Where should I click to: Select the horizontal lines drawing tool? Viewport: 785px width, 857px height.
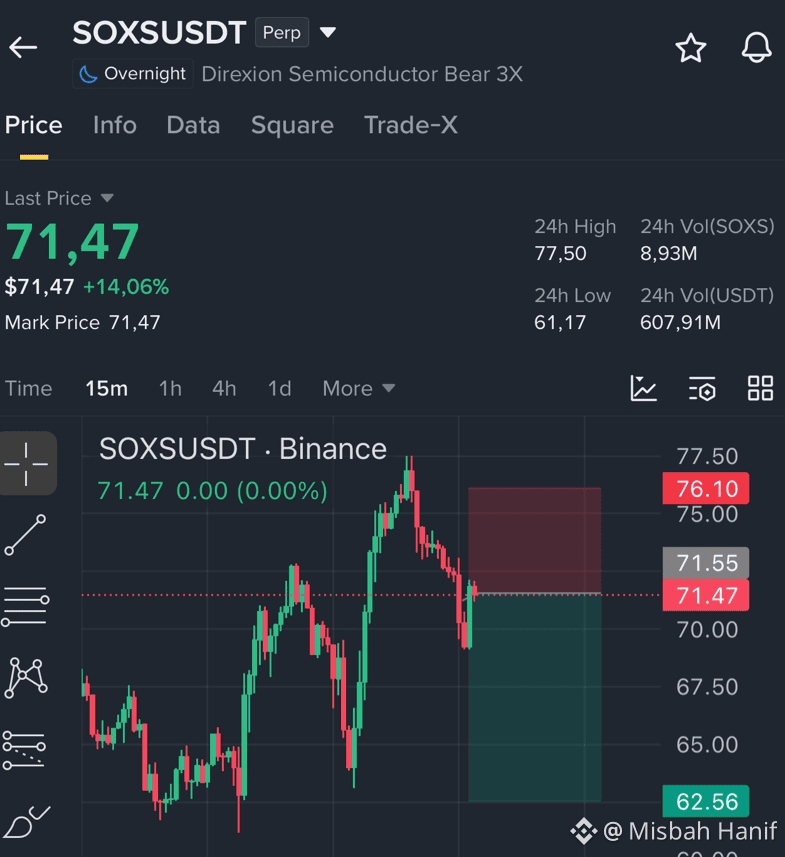pyautogui.click(x=25, y=606)
